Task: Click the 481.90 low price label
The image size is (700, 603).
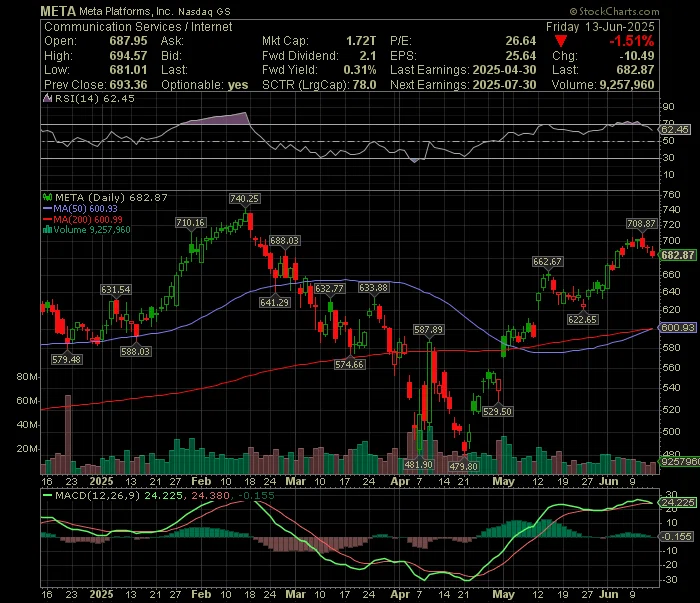Action: (x=418, y=465)
